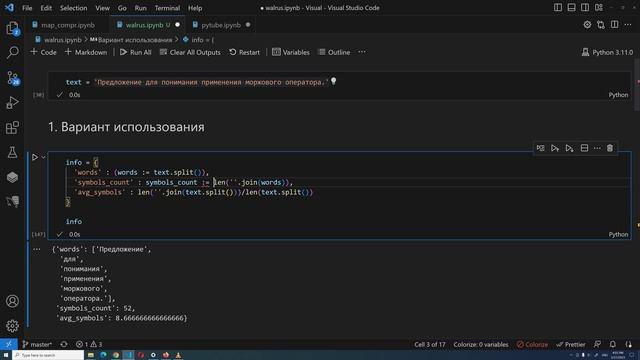
Task: Open notebook toolbar overflow ellipsis
Action: [362, 52]
